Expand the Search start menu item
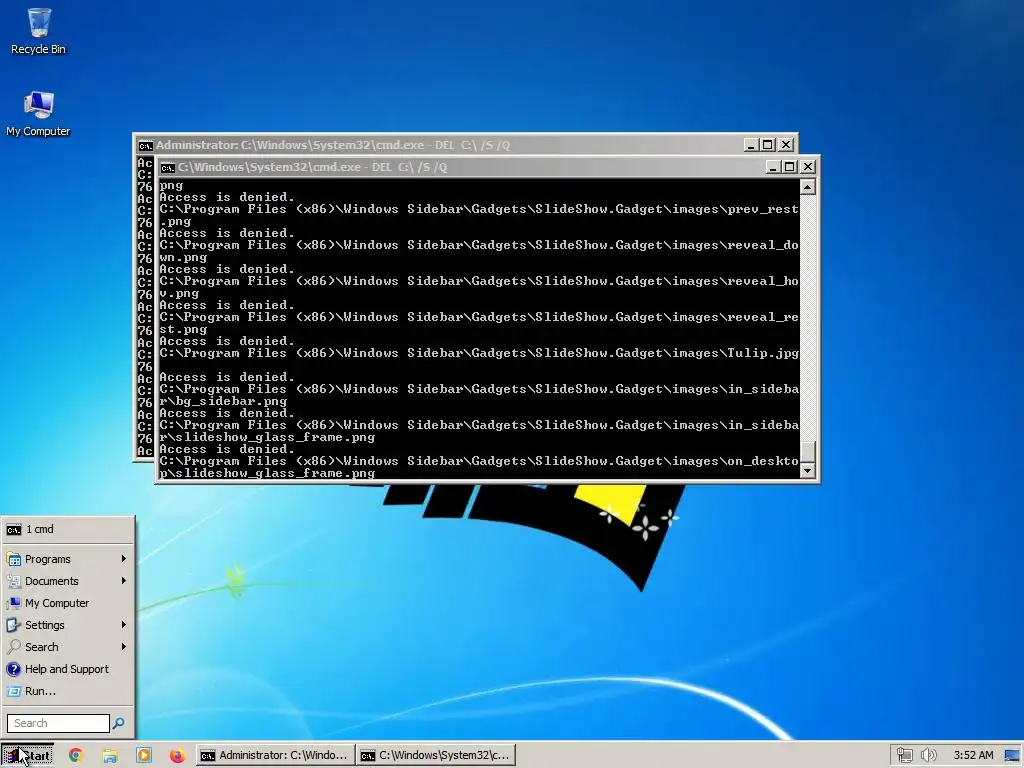The width and height of the screenshot is (1024, 768). tap(68, 647)
